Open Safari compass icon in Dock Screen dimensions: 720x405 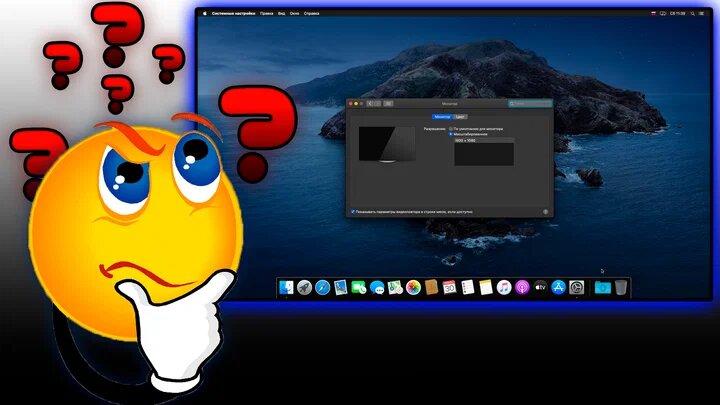click(x=322, y=288)
